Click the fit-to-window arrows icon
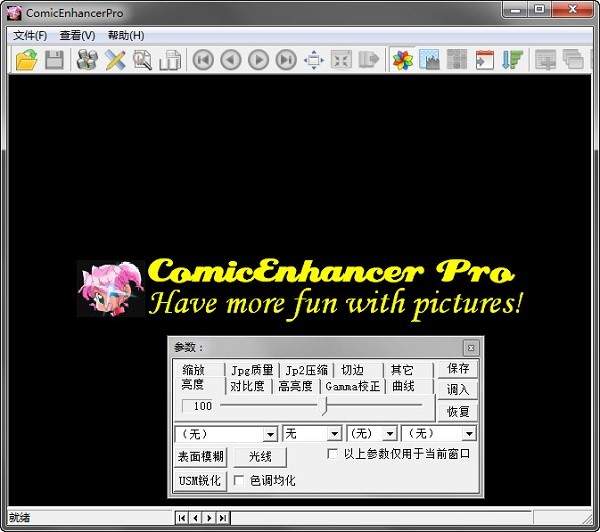The height and width of the screenshot is (532, 600). 341,60
